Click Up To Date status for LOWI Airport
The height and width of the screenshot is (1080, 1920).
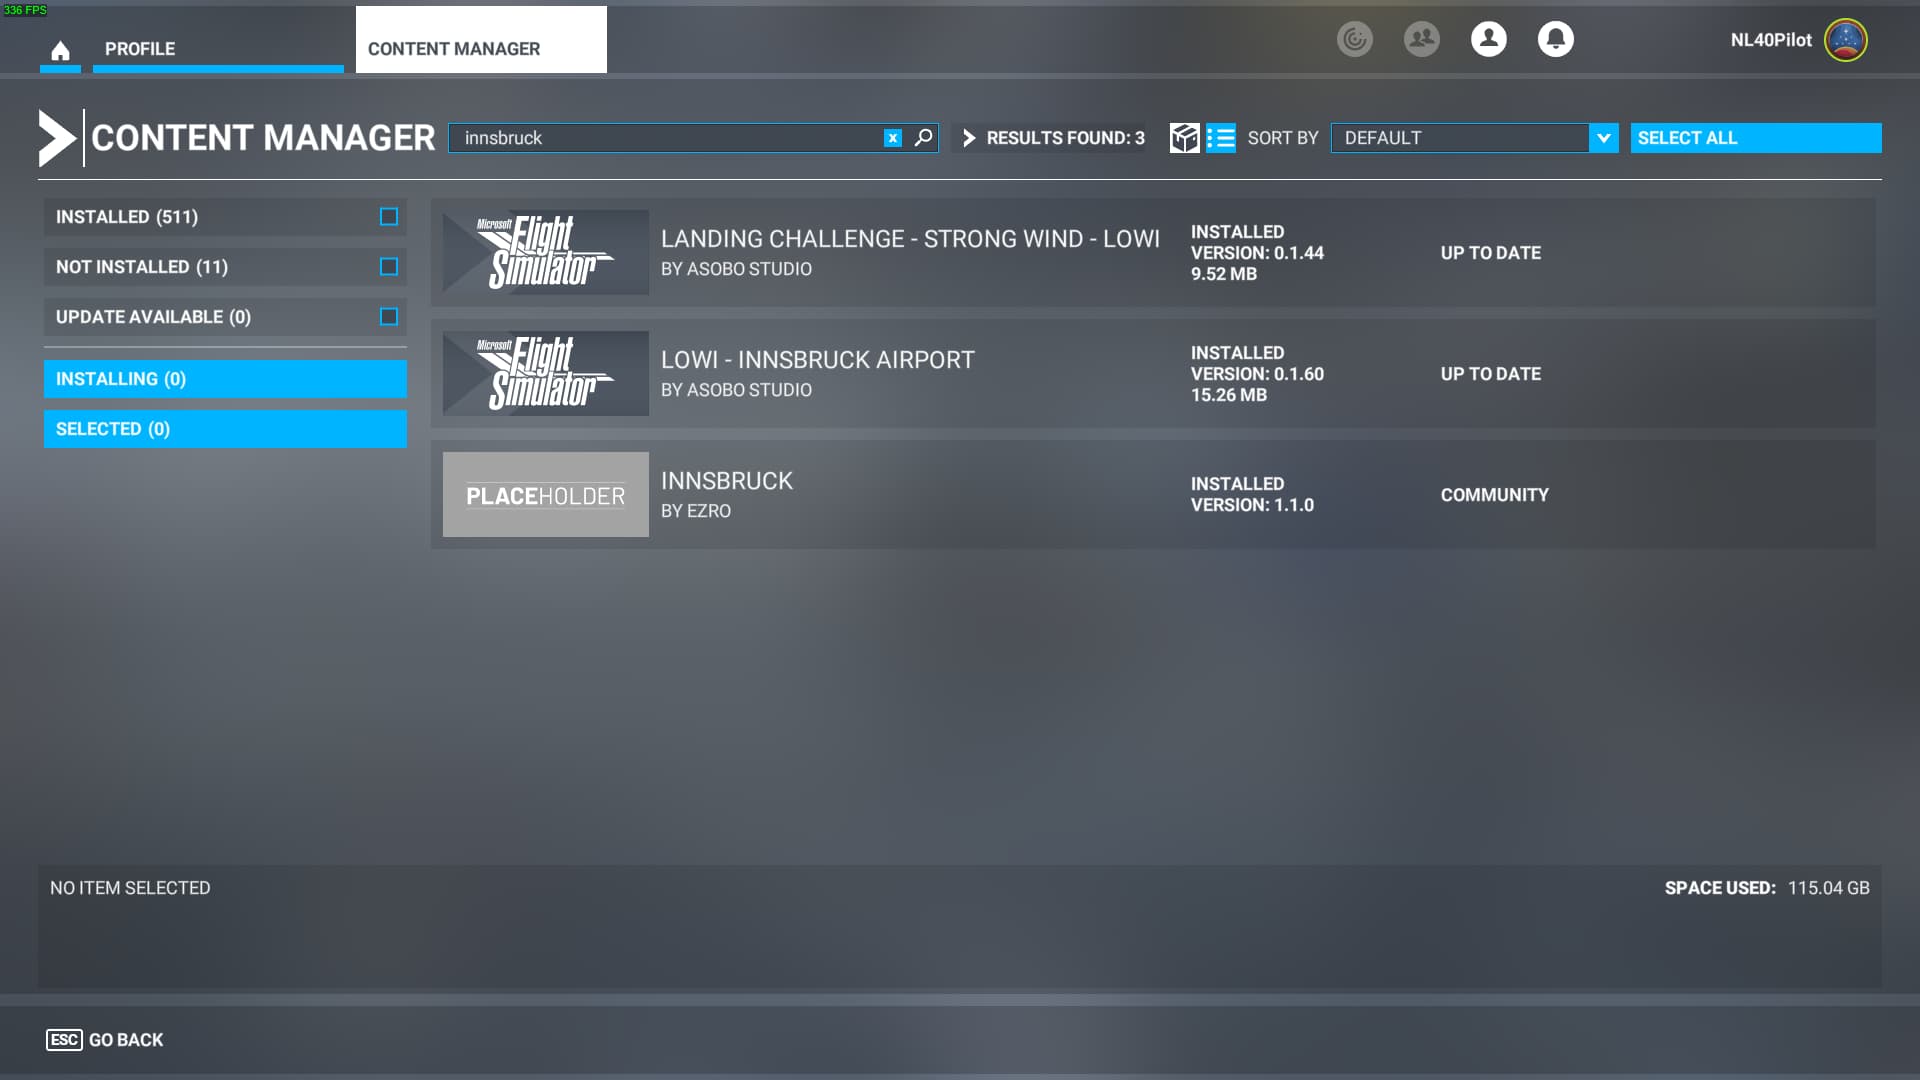[1490, 374]
